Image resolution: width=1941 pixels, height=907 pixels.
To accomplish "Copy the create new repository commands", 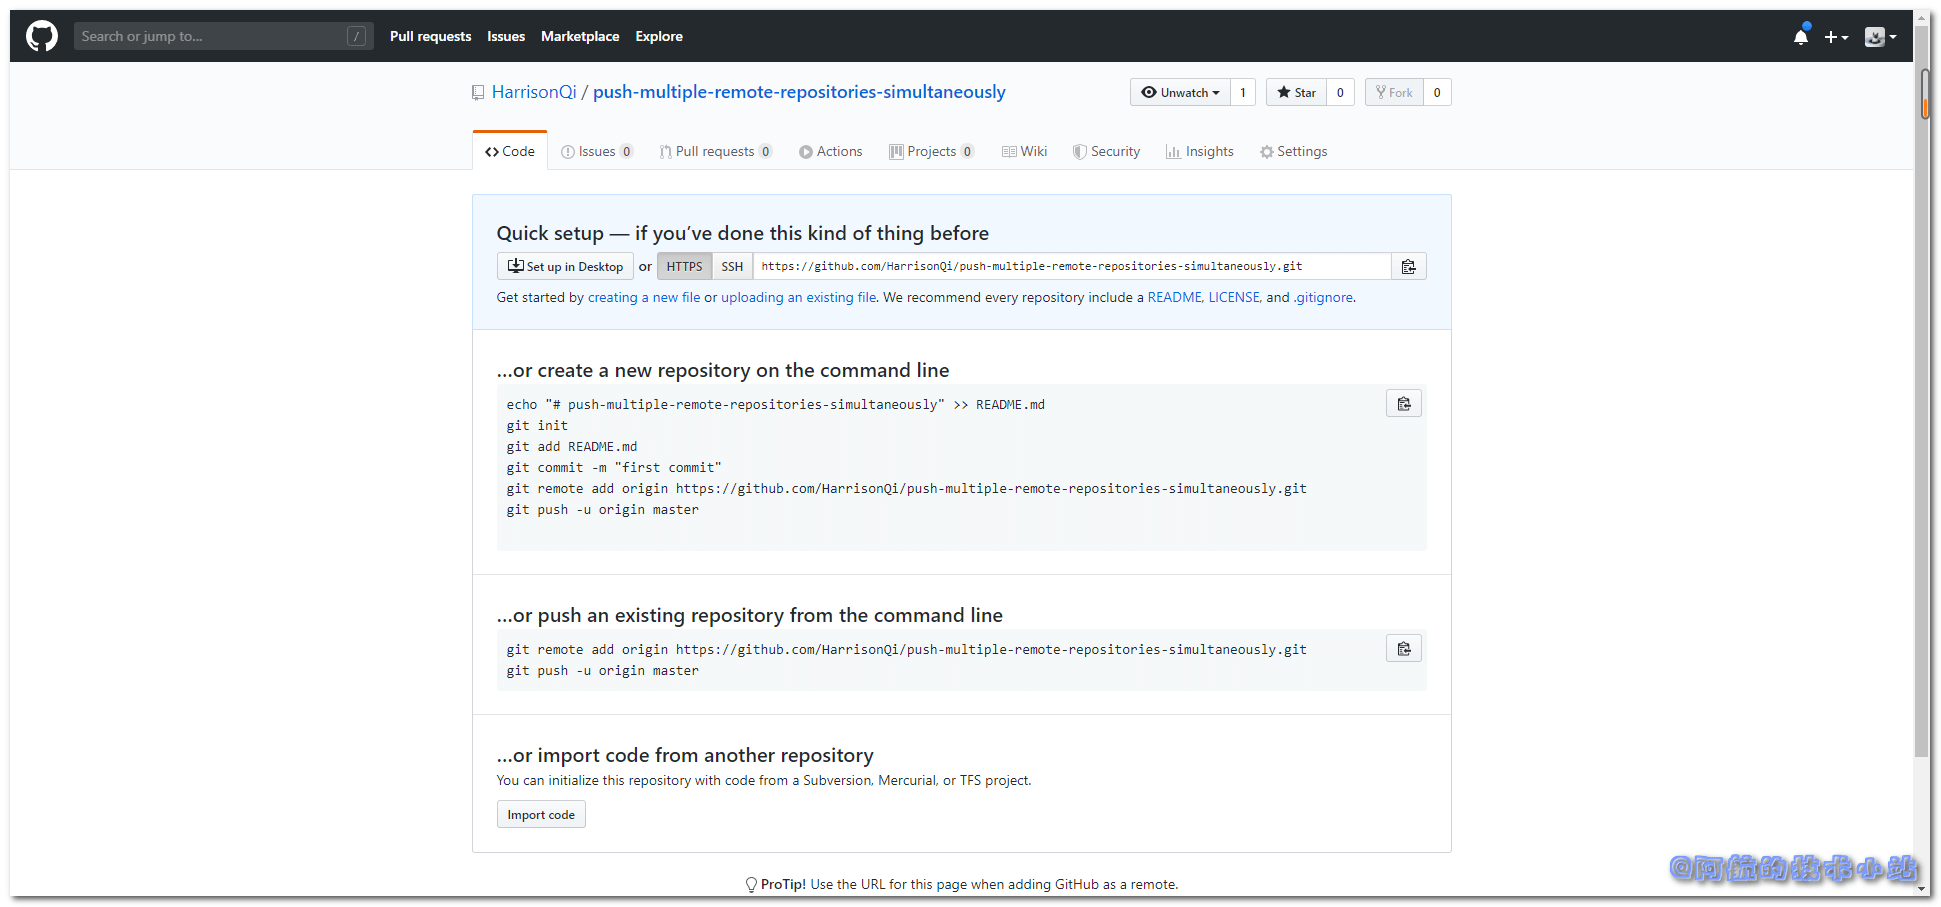I will tap(1403, 404).
